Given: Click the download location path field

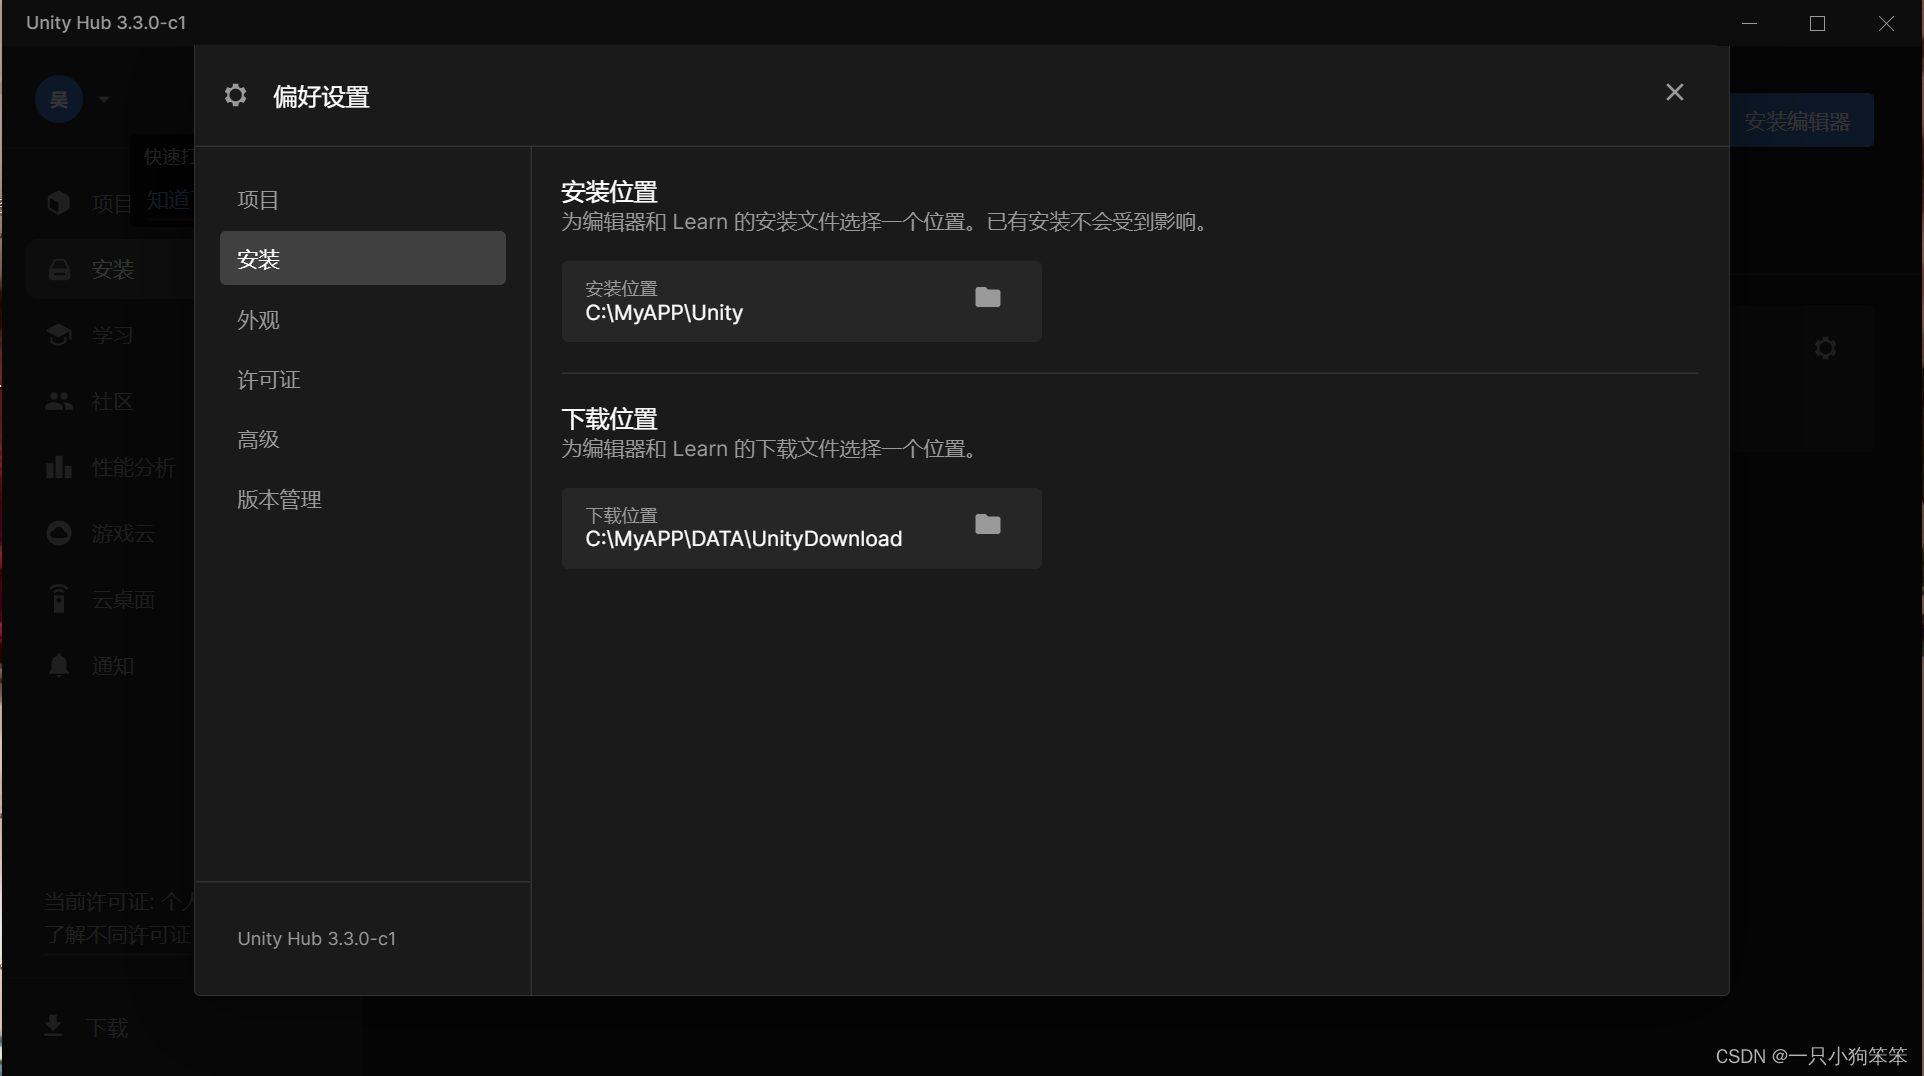Looking at the screenshot, I should pos(802,528).
